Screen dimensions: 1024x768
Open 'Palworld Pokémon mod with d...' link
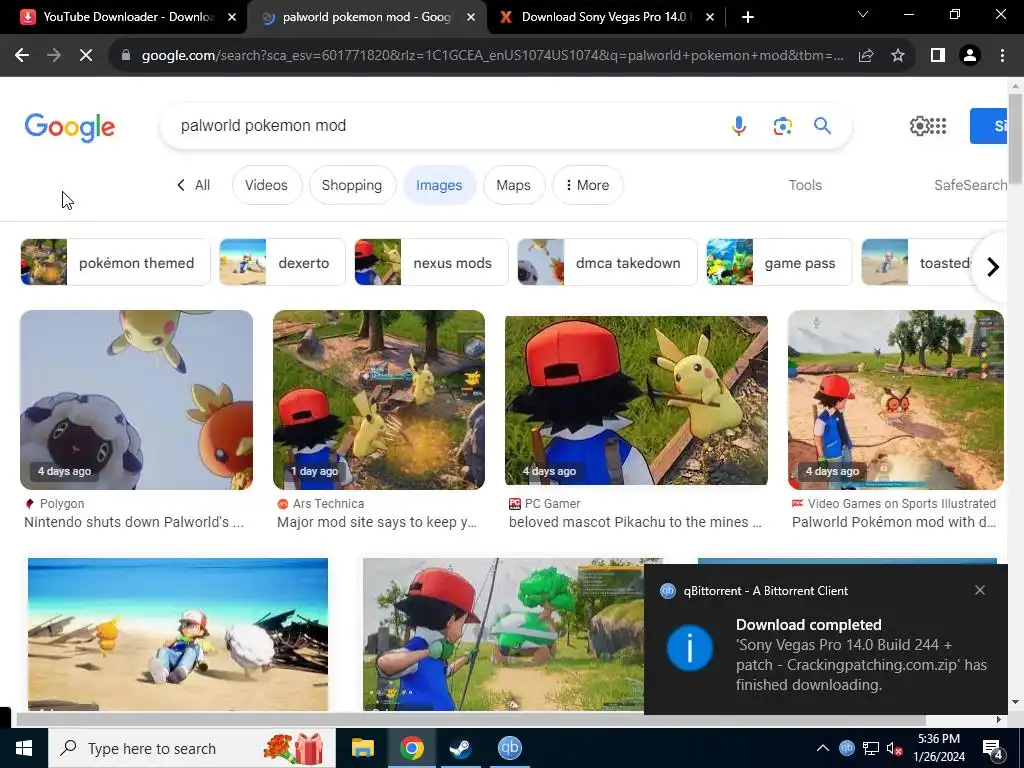point(893,522)
